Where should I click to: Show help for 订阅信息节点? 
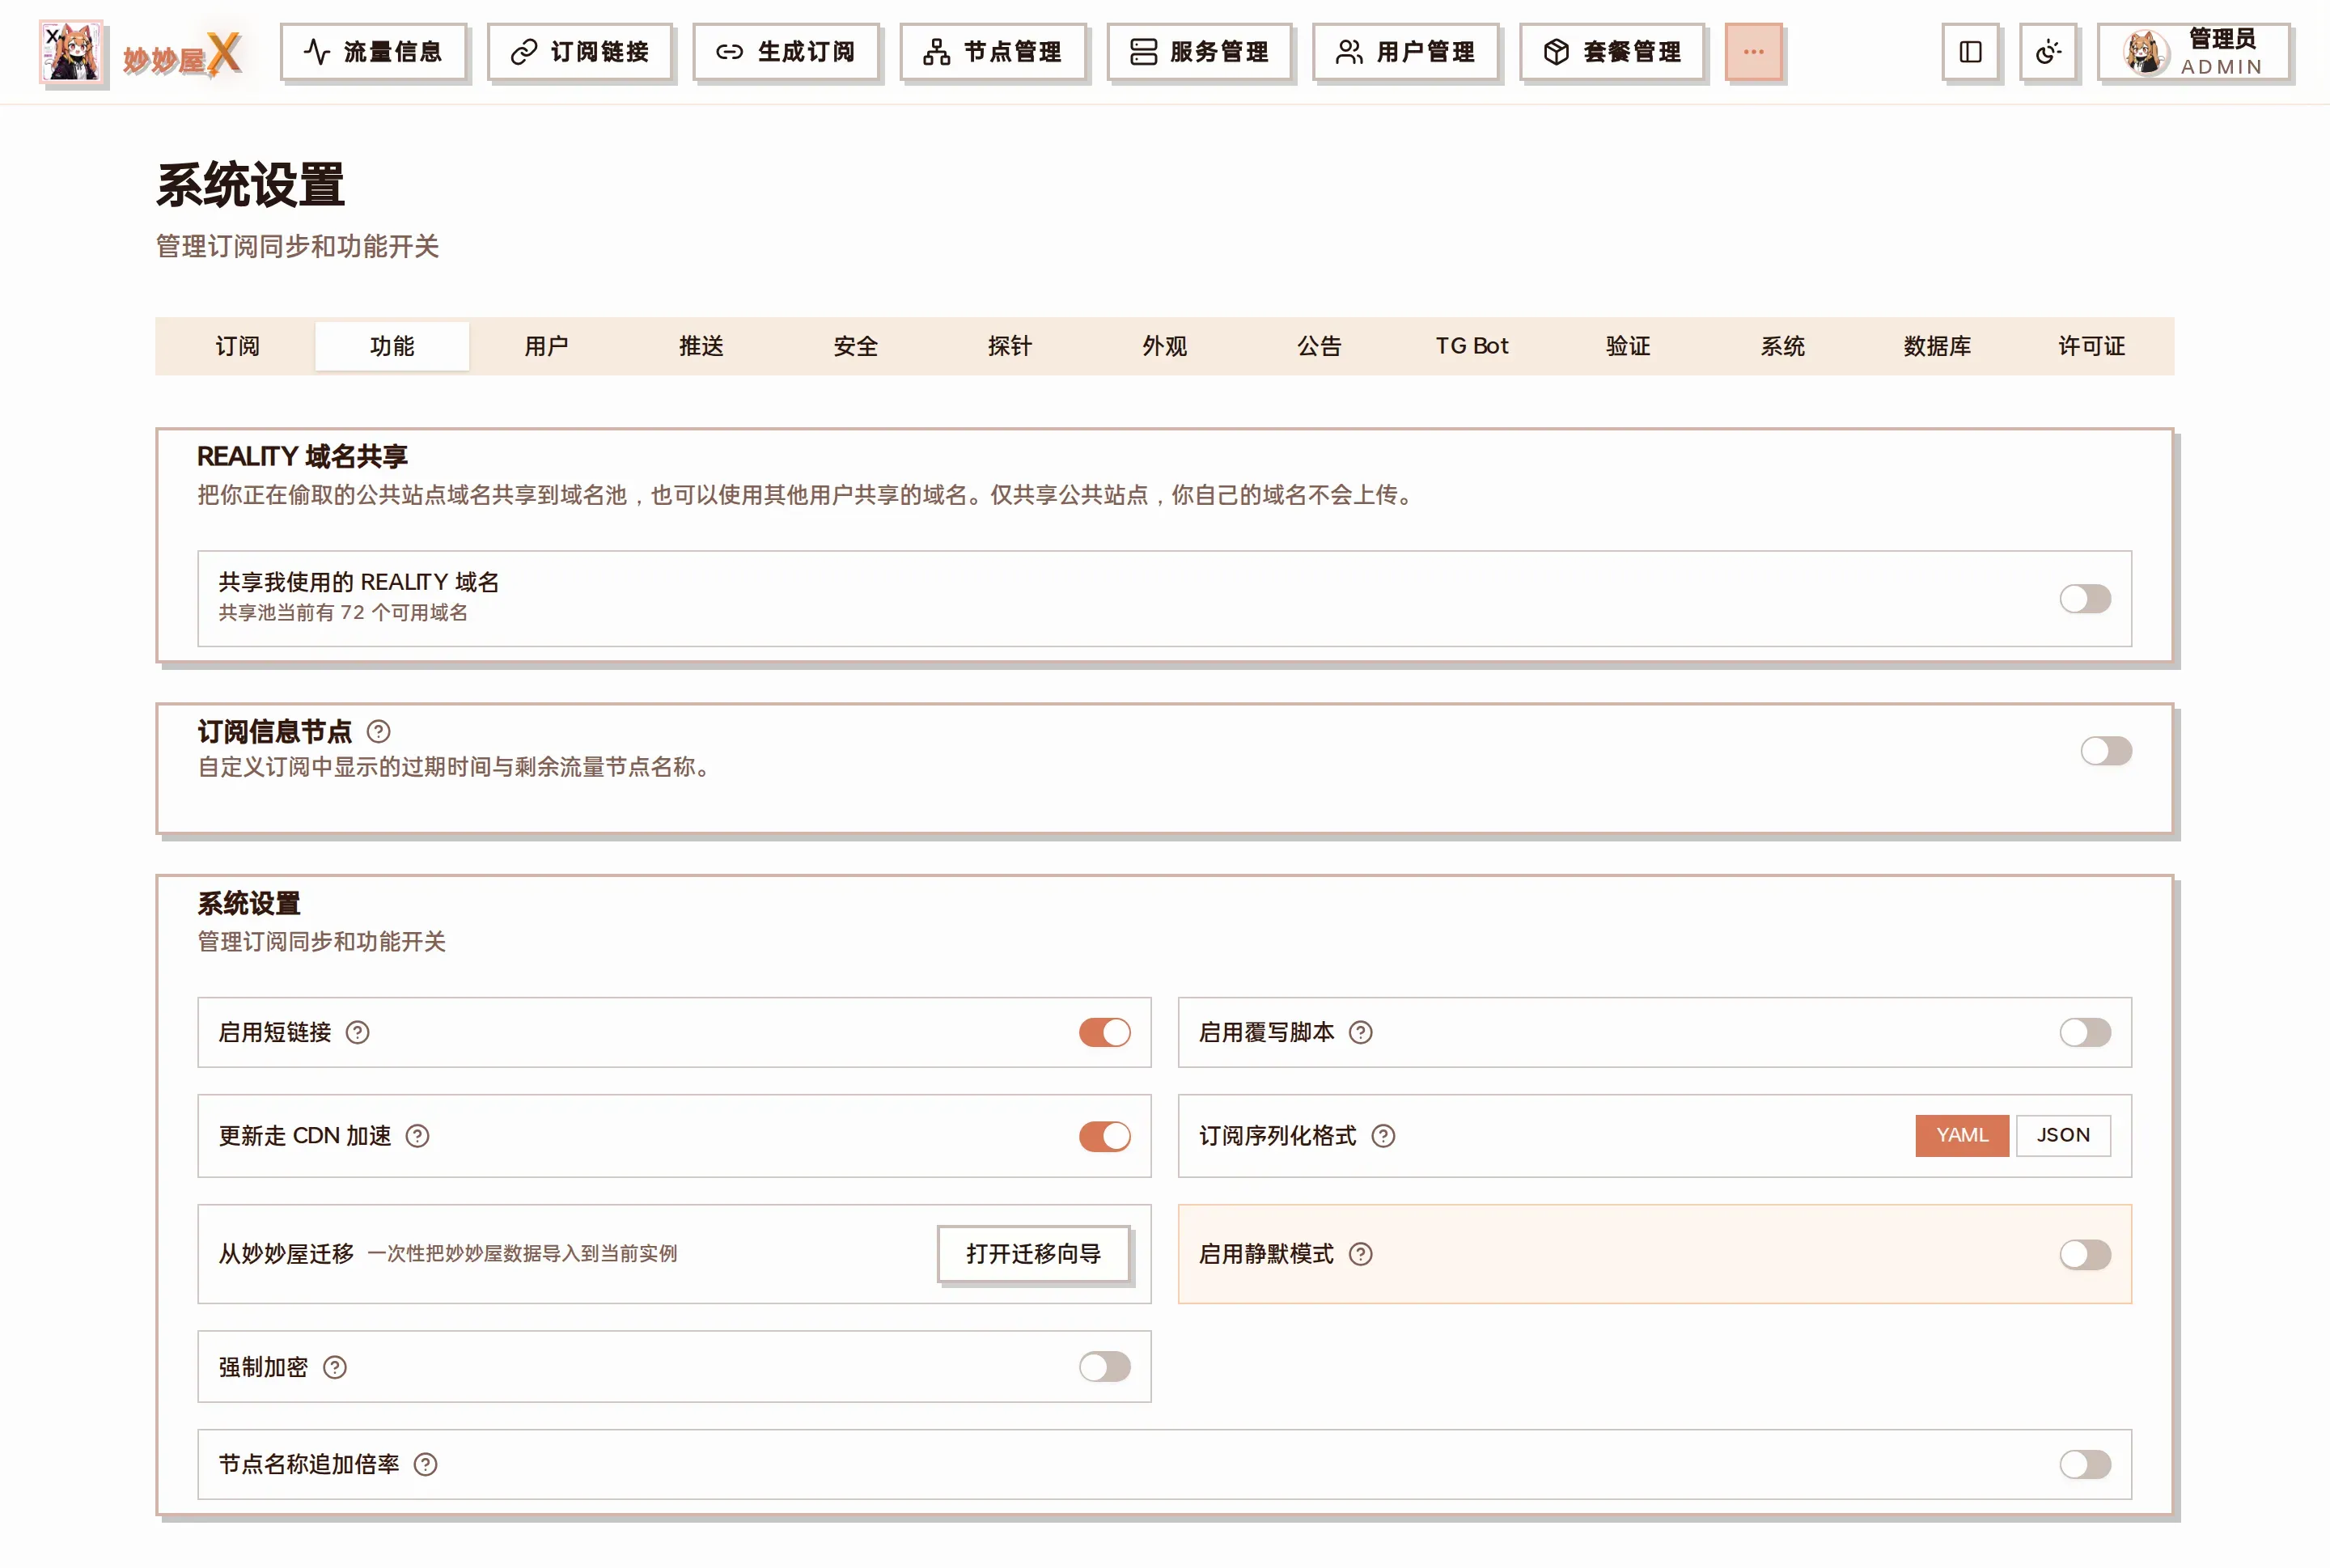point(378,732)
